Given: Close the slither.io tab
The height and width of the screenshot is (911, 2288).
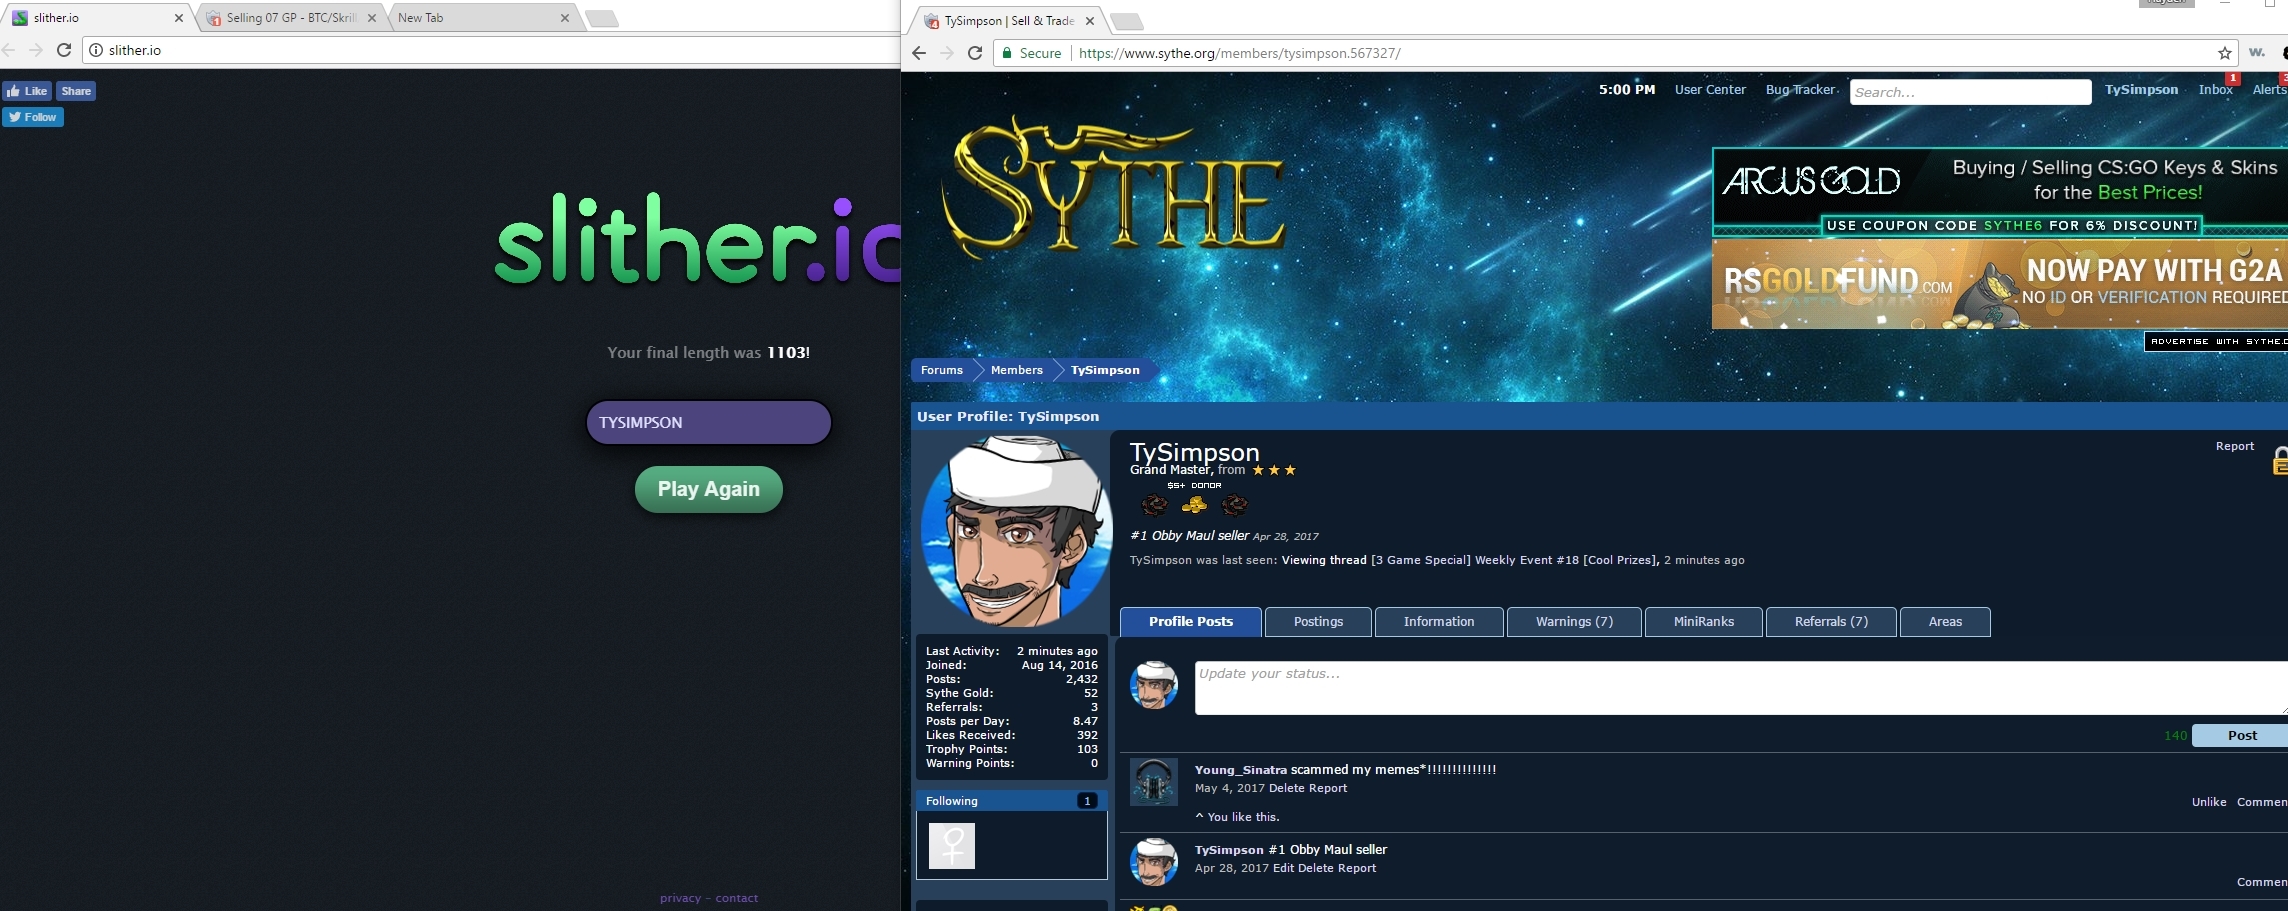Looking at the screenshot, I should pyautogui.click(x=179, y=18).
